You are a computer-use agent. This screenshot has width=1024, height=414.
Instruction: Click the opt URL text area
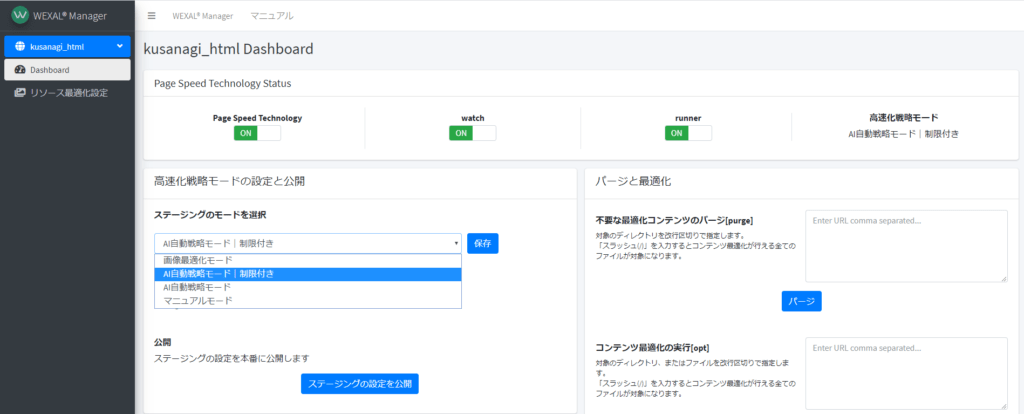906,374
